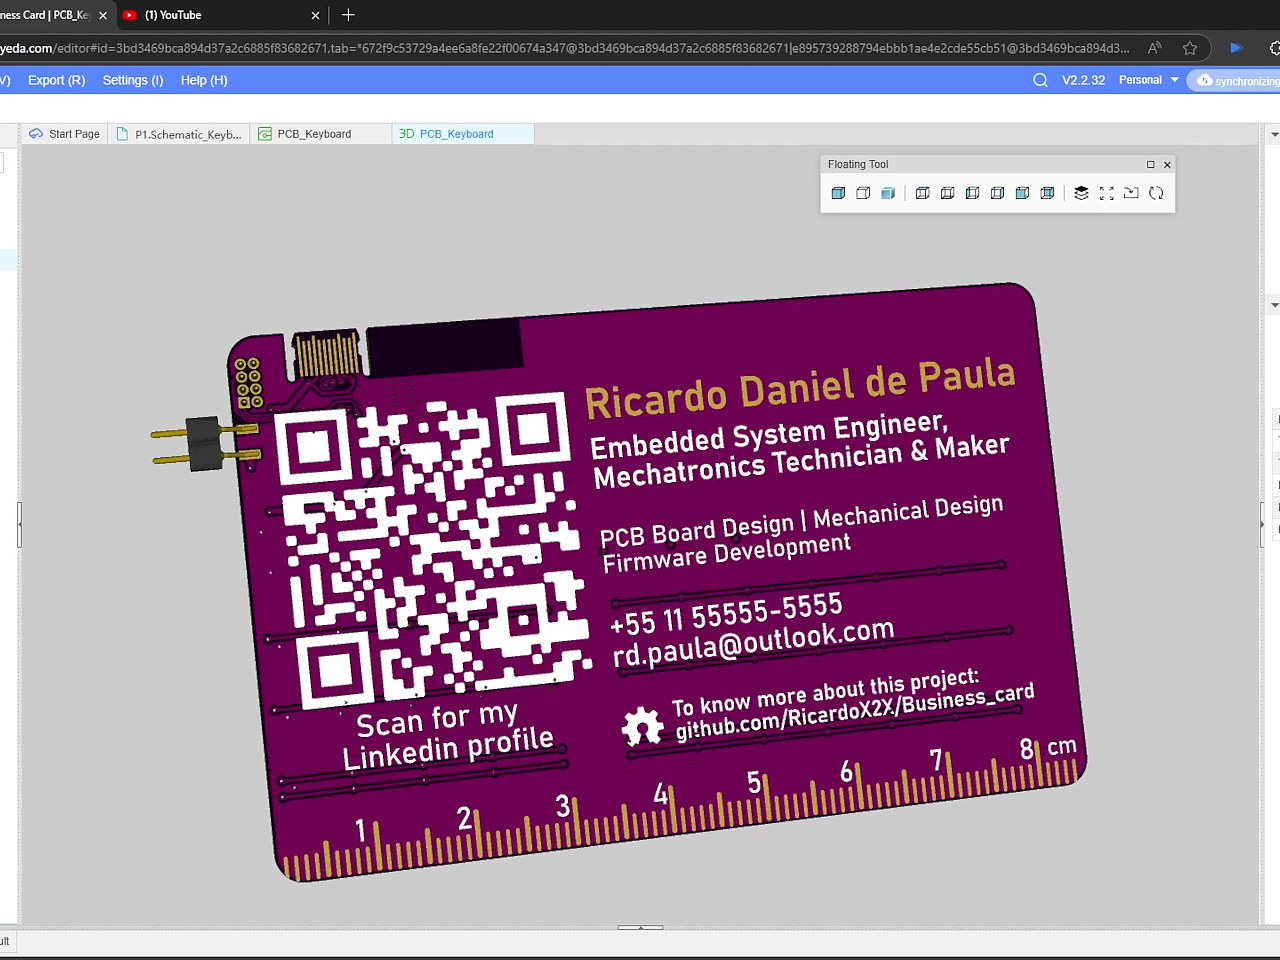Open the layers stack icon in Floating Tool
1280x960 pixels.
[1081, 193]
